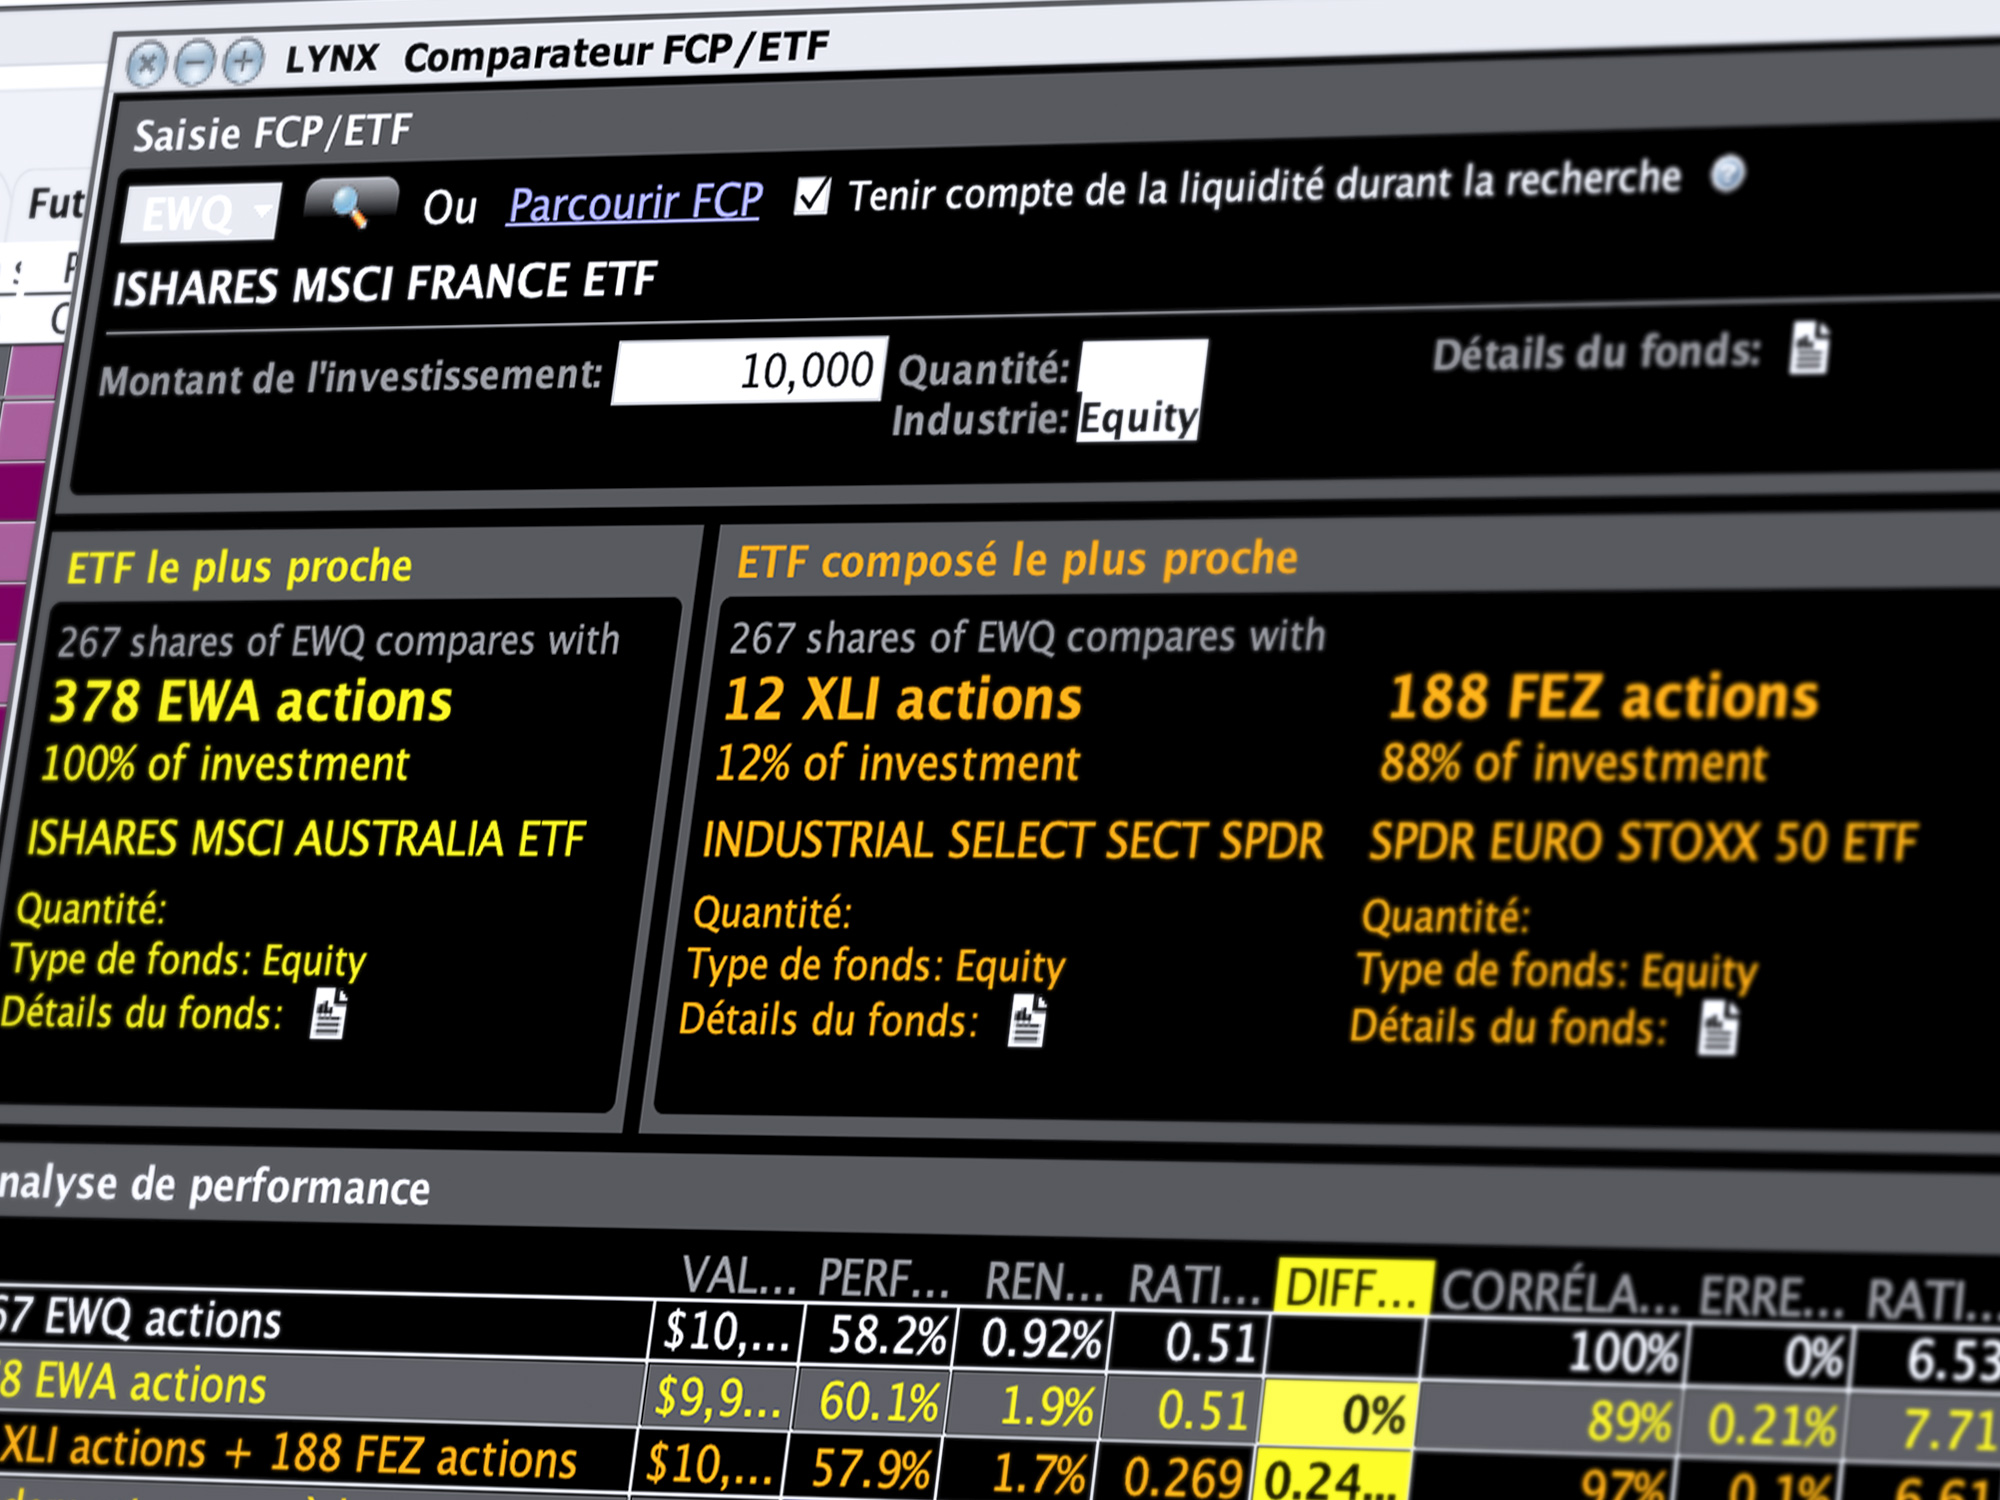The image size is (2000, 1500).
Task: Sort by the ERRE column header
Action: [x=1772, y=1297]
